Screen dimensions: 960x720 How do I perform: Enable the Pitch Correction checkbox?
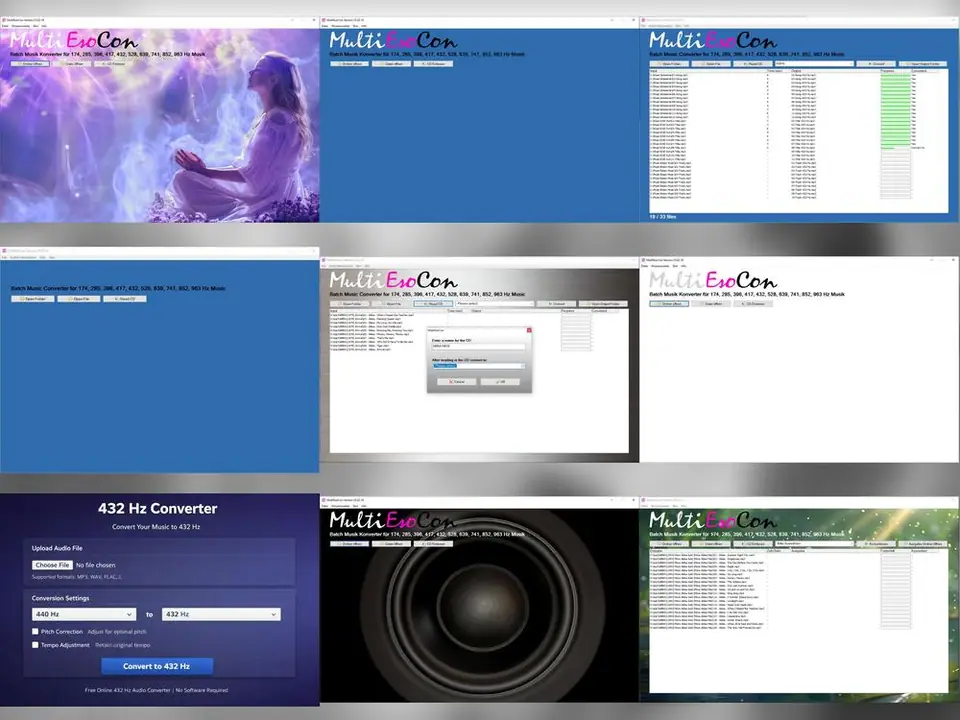click(x=35, y=632)
